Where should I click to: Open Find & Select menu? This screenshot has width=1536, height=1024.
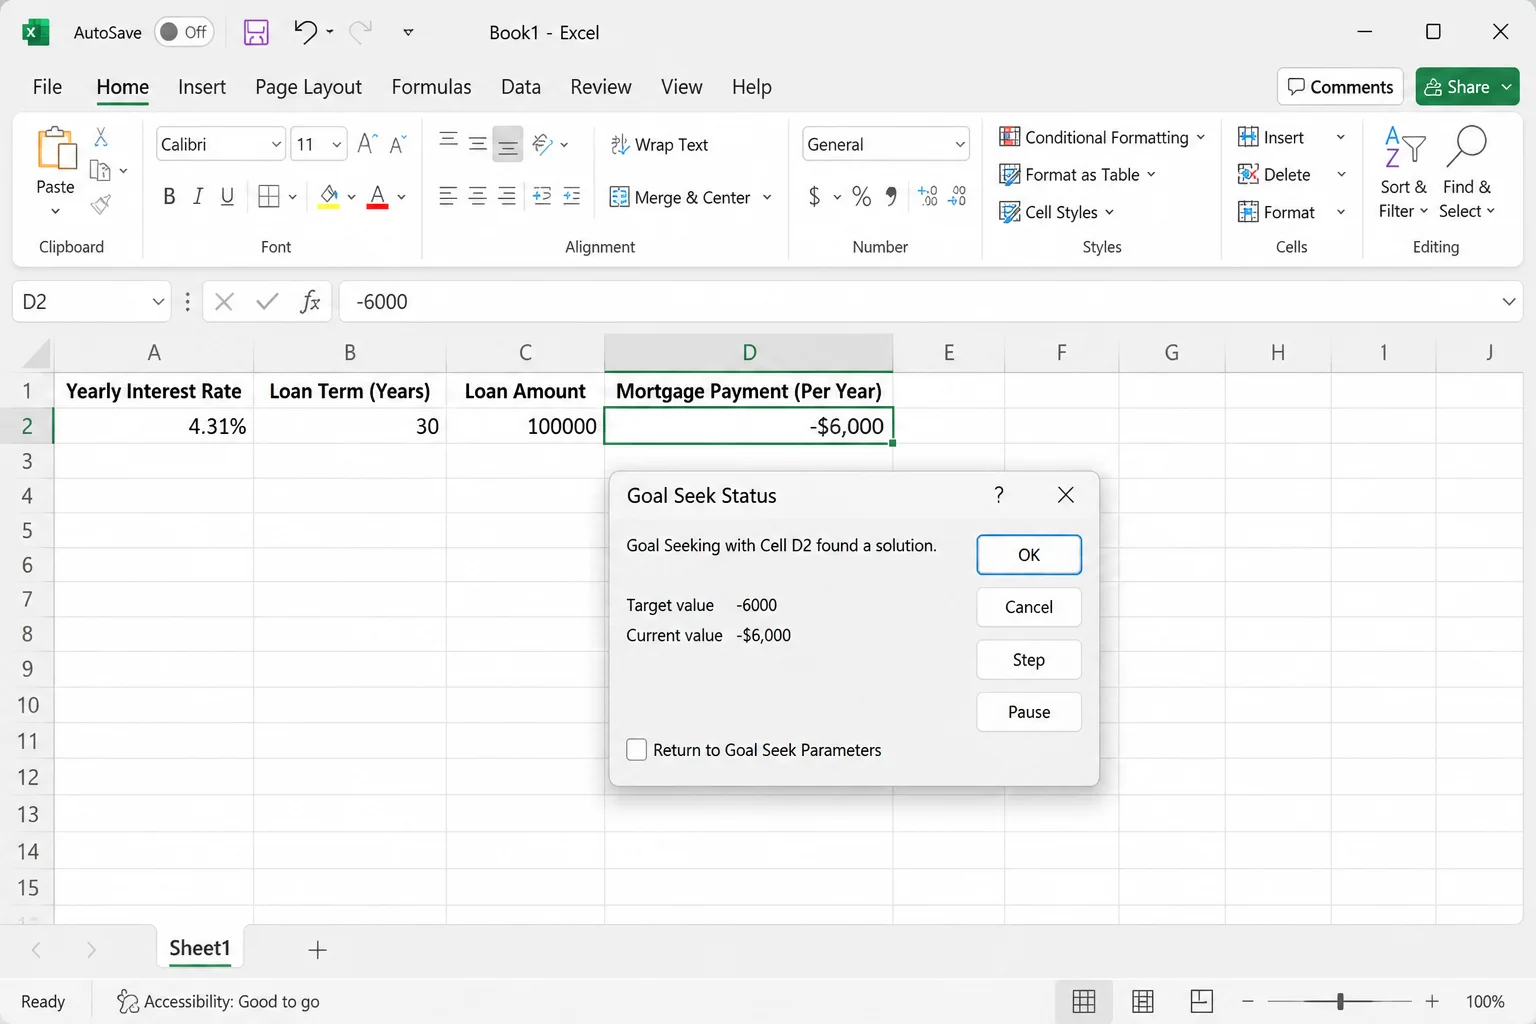click(1467, 172)
